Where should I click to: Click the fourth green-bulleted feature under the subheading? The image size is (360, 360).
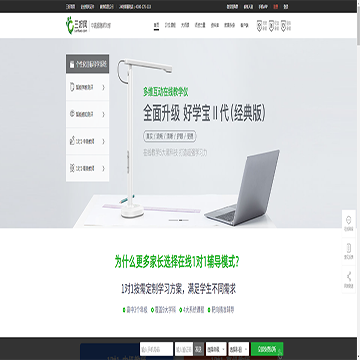click(221, 310)
